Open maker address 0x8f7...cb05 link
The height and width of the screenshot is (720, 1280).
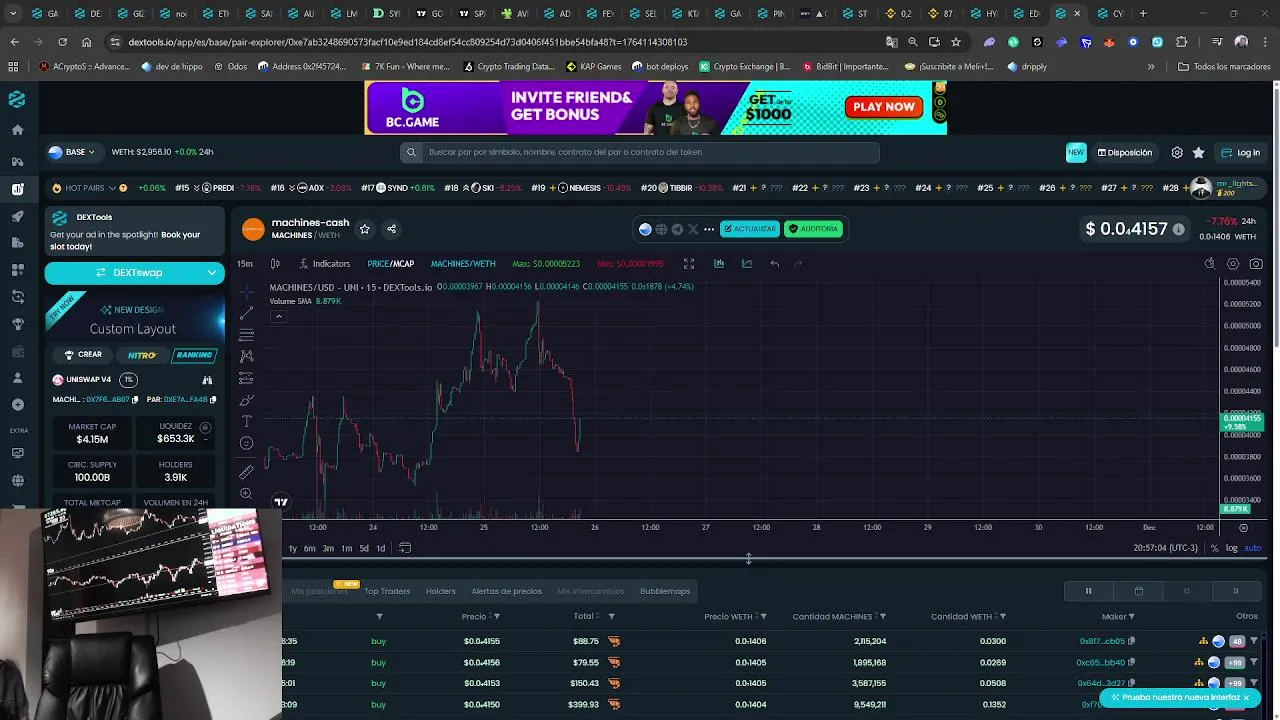pyautogui.click(x=1102, y=641)
